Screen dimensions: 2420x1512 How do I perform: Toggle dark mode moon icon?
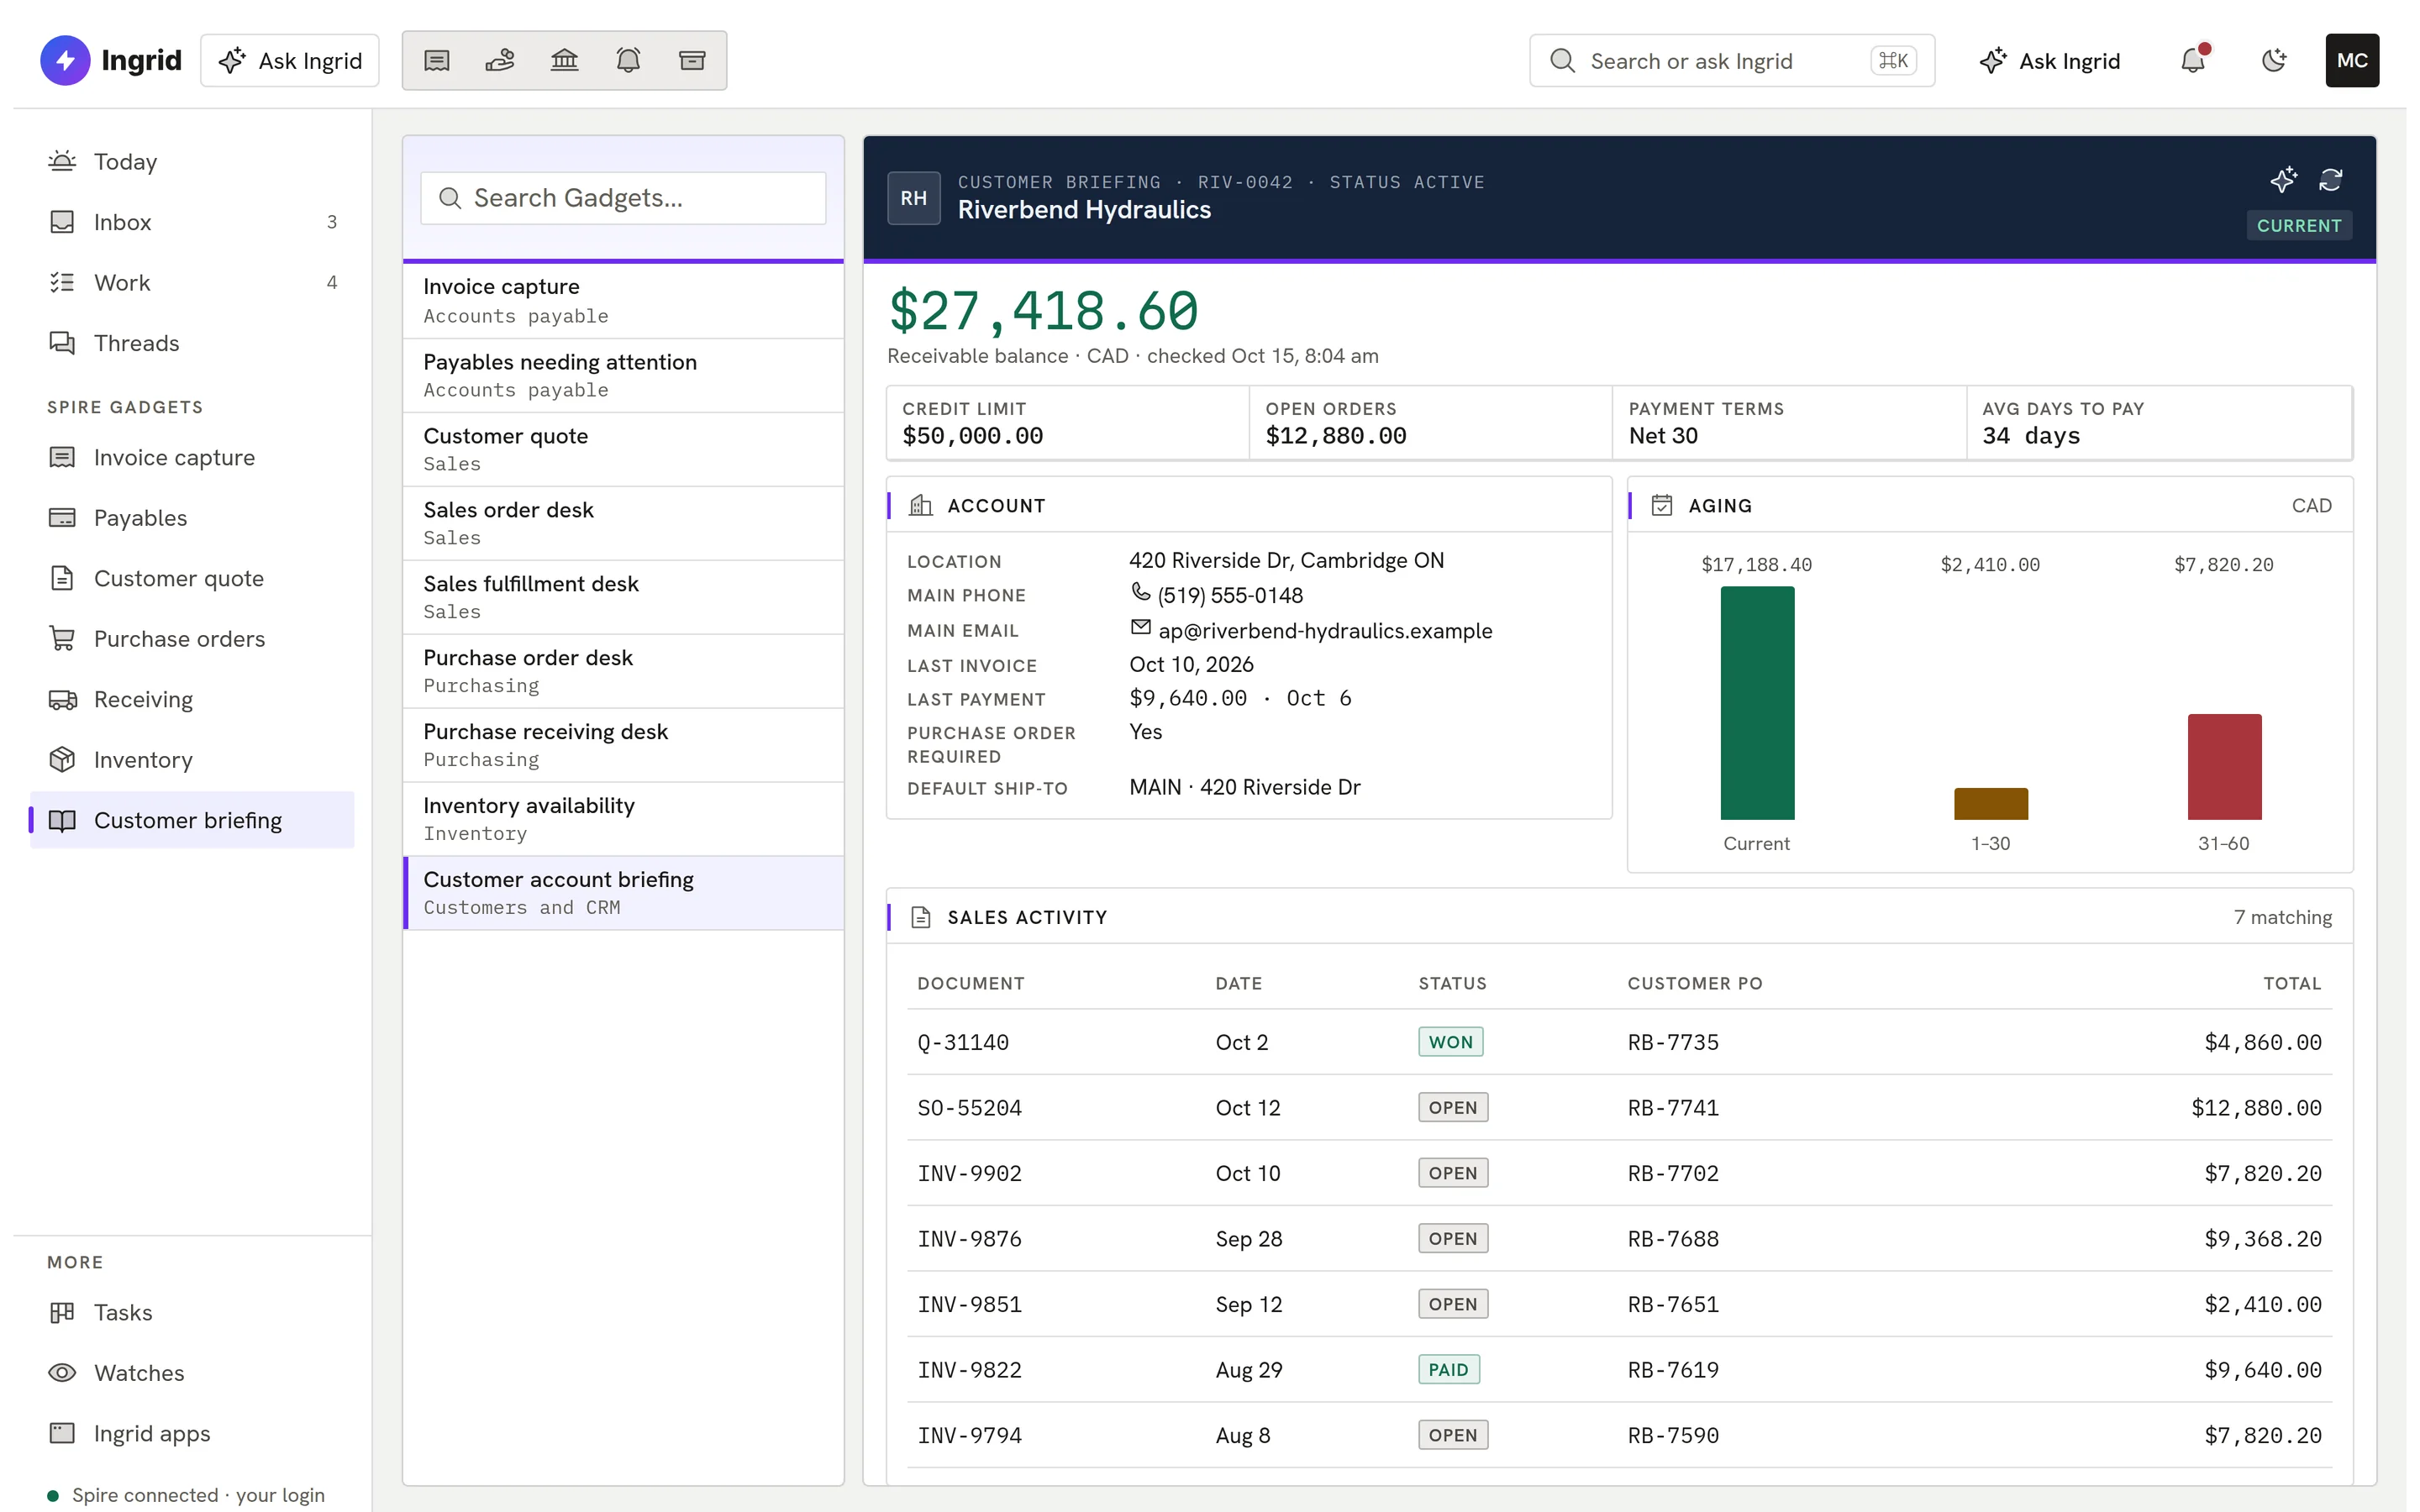(2274, 61)
